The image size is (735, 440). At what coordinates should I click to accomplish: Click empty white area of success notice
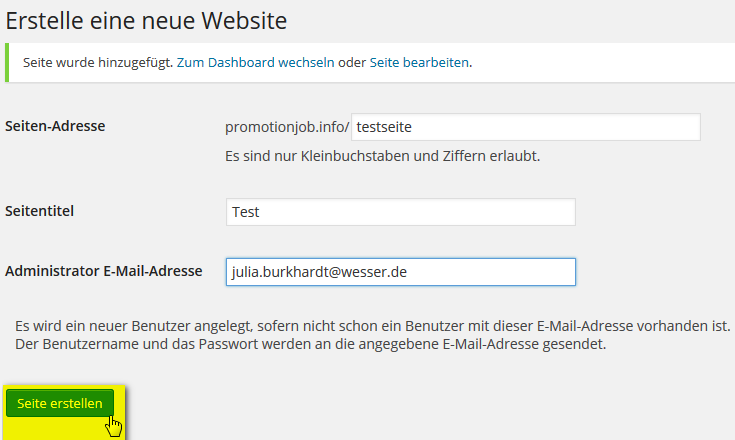[600, 62]
